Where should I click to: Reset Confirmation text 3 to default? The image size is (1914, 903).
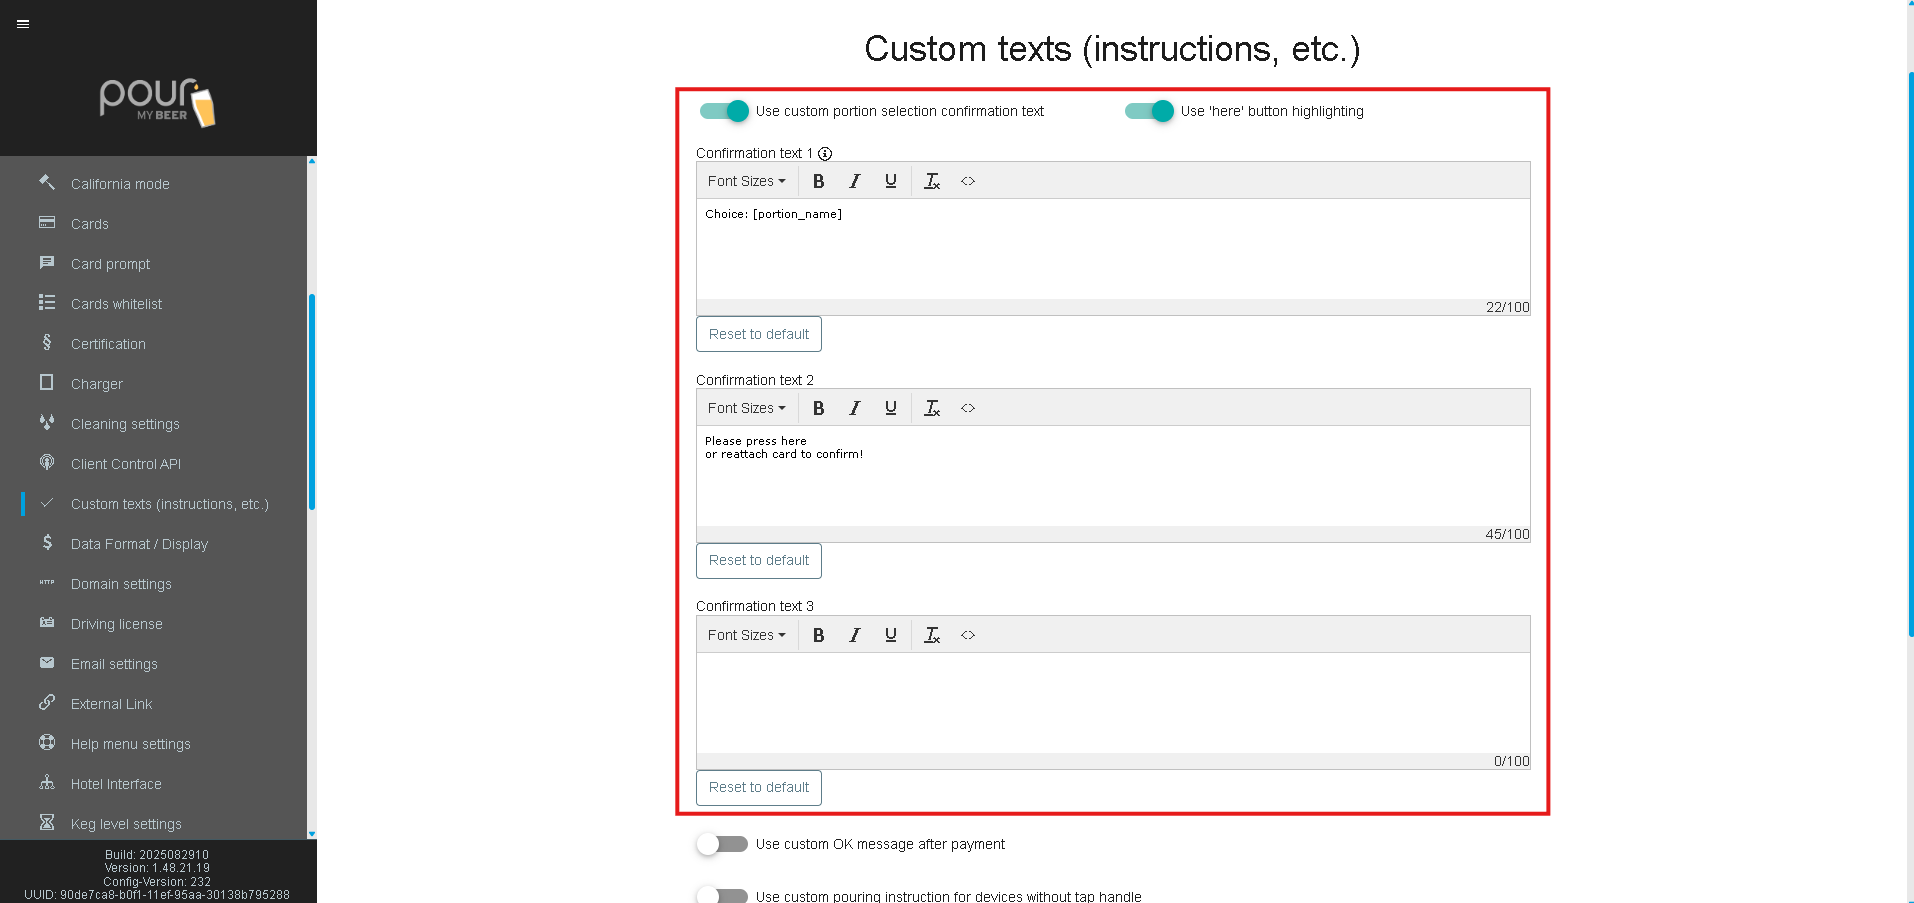coord(758,788)
